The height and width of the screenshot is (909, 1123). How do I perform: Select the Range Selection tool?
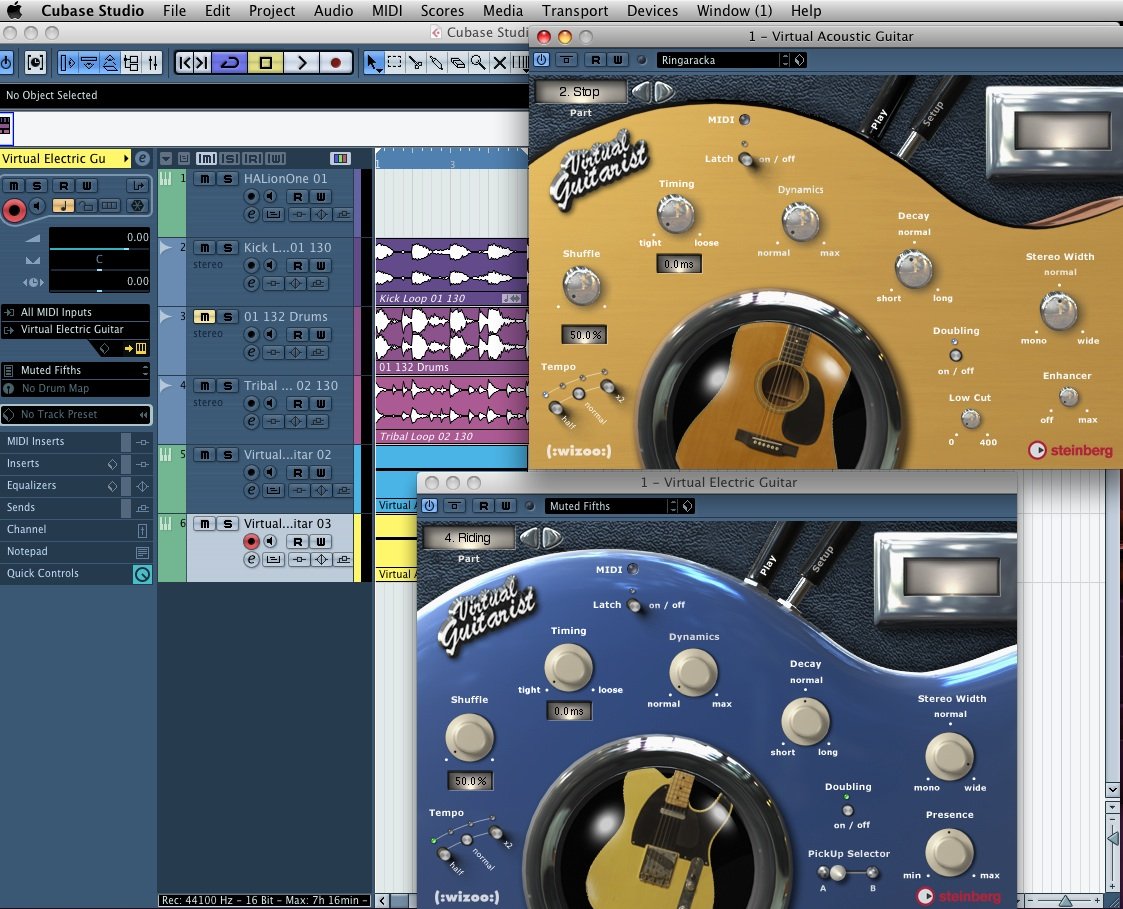(394, 63)
